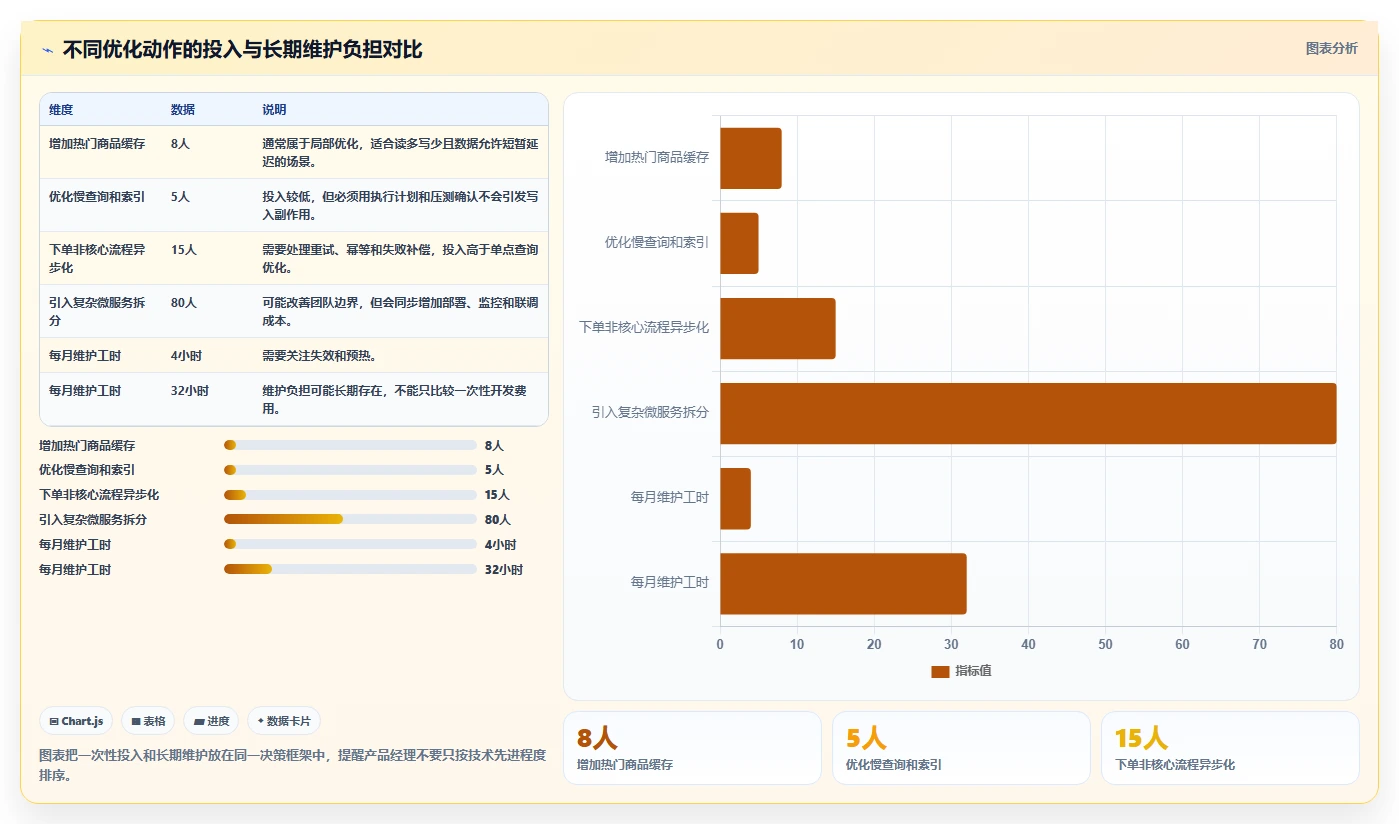Click the lightning icon beside the page title
This screenshot has width=1399, height=824.
click(47, 50)
